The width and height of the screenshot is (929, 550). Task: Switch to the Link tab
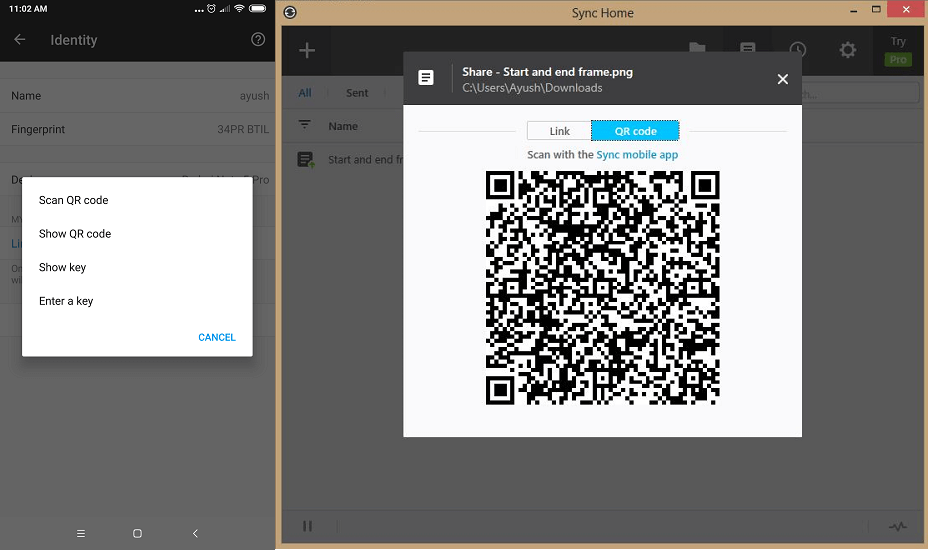coord(559,131)
